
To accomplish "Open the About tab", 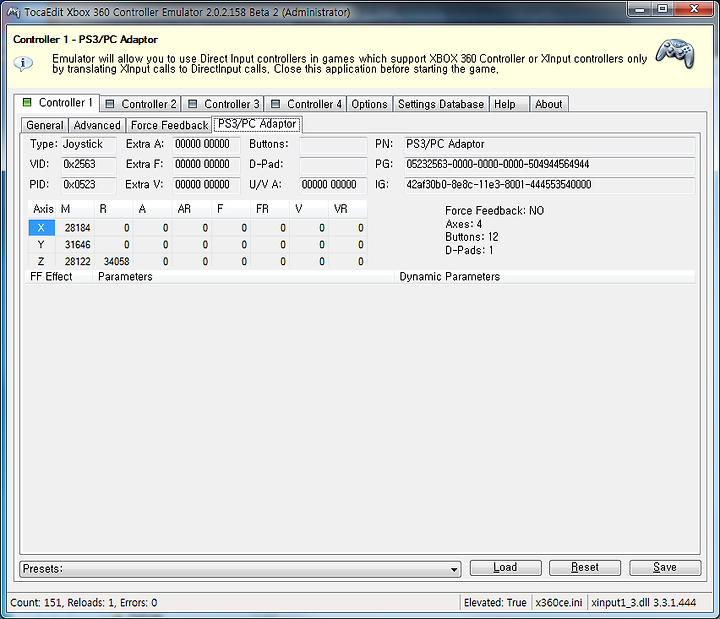I will [549, 104].
